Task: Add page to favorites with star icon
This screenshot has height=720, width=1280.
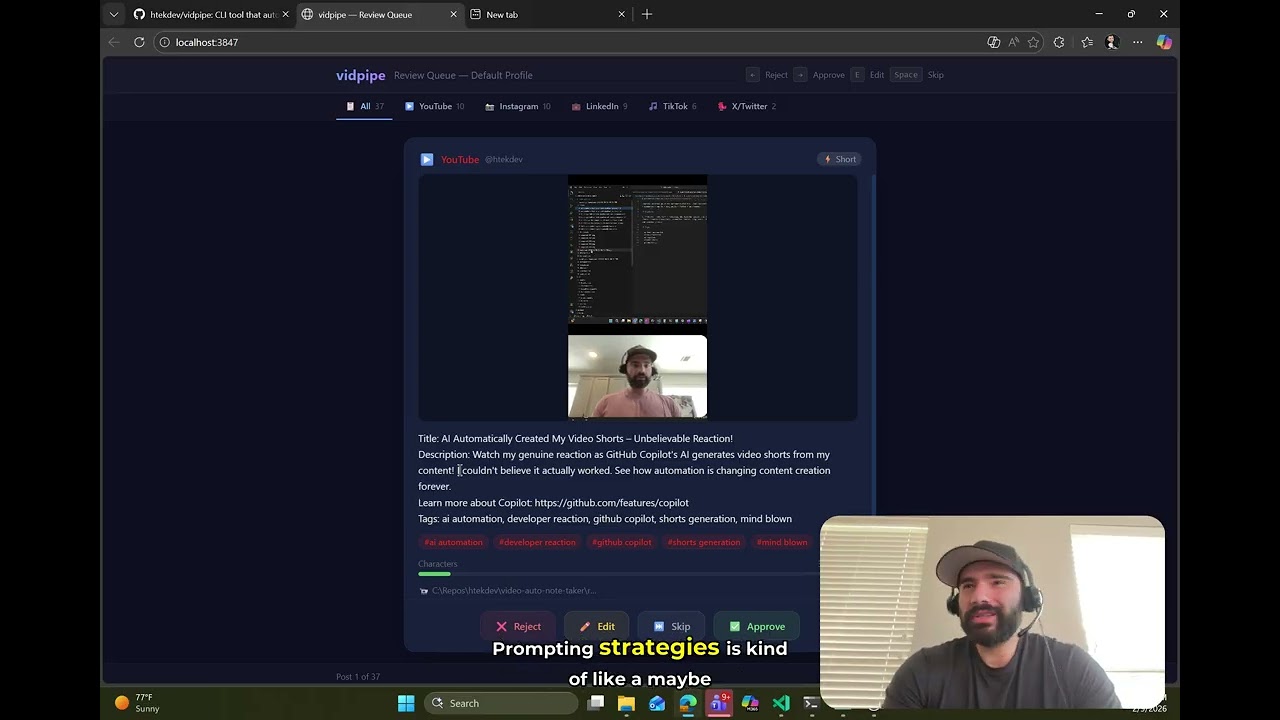Action: click(1034, 42)
